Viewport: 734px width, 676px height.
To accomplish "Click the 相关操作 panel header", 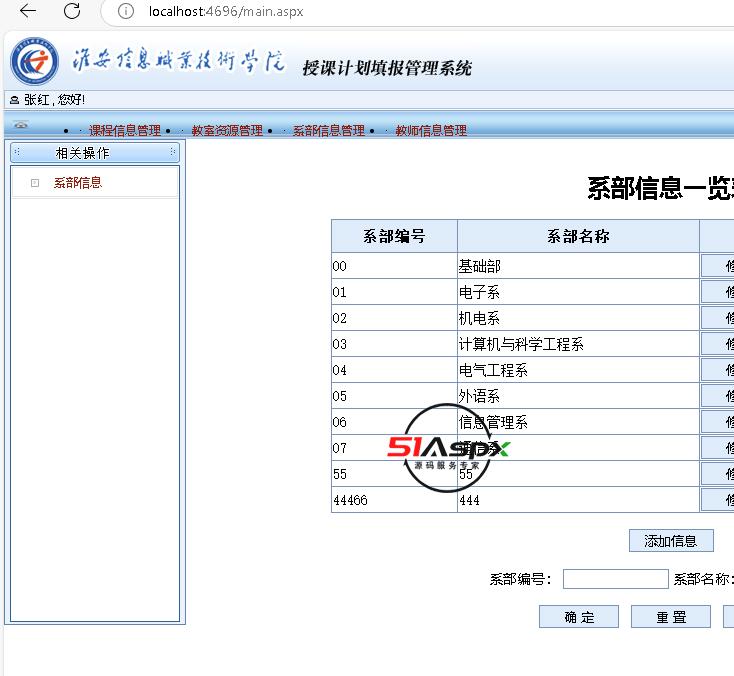I will (95, 153).
